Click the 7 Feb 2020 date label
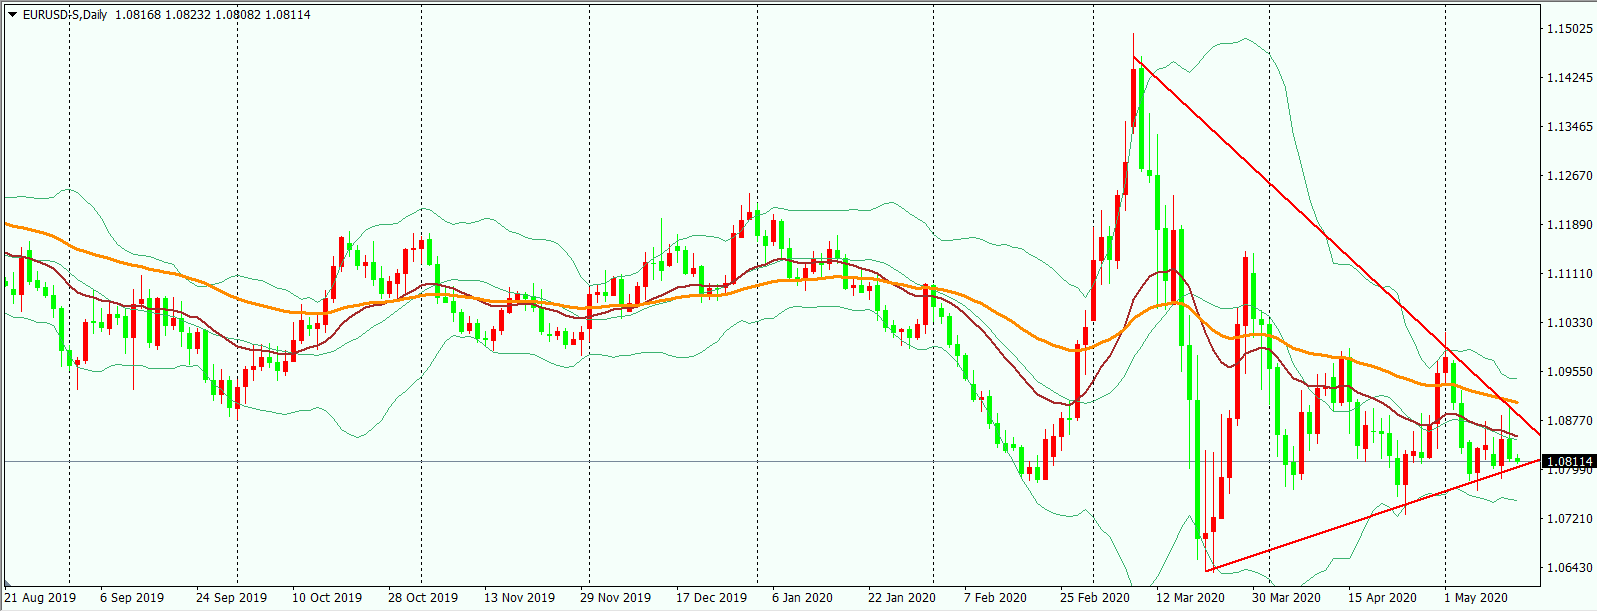Viewport: 1597px width, 612px height. click(995, 598)
